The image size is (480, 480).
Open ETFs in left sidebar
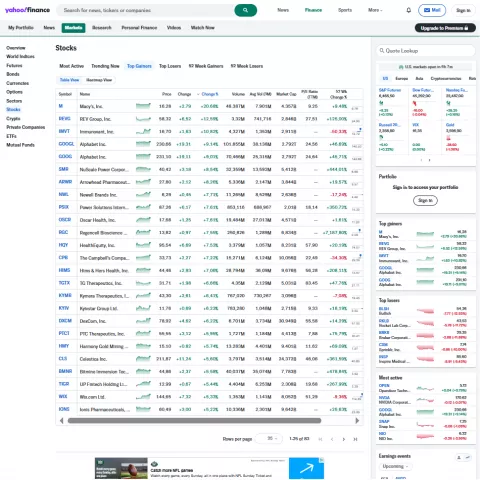click(x=11, y=136)
